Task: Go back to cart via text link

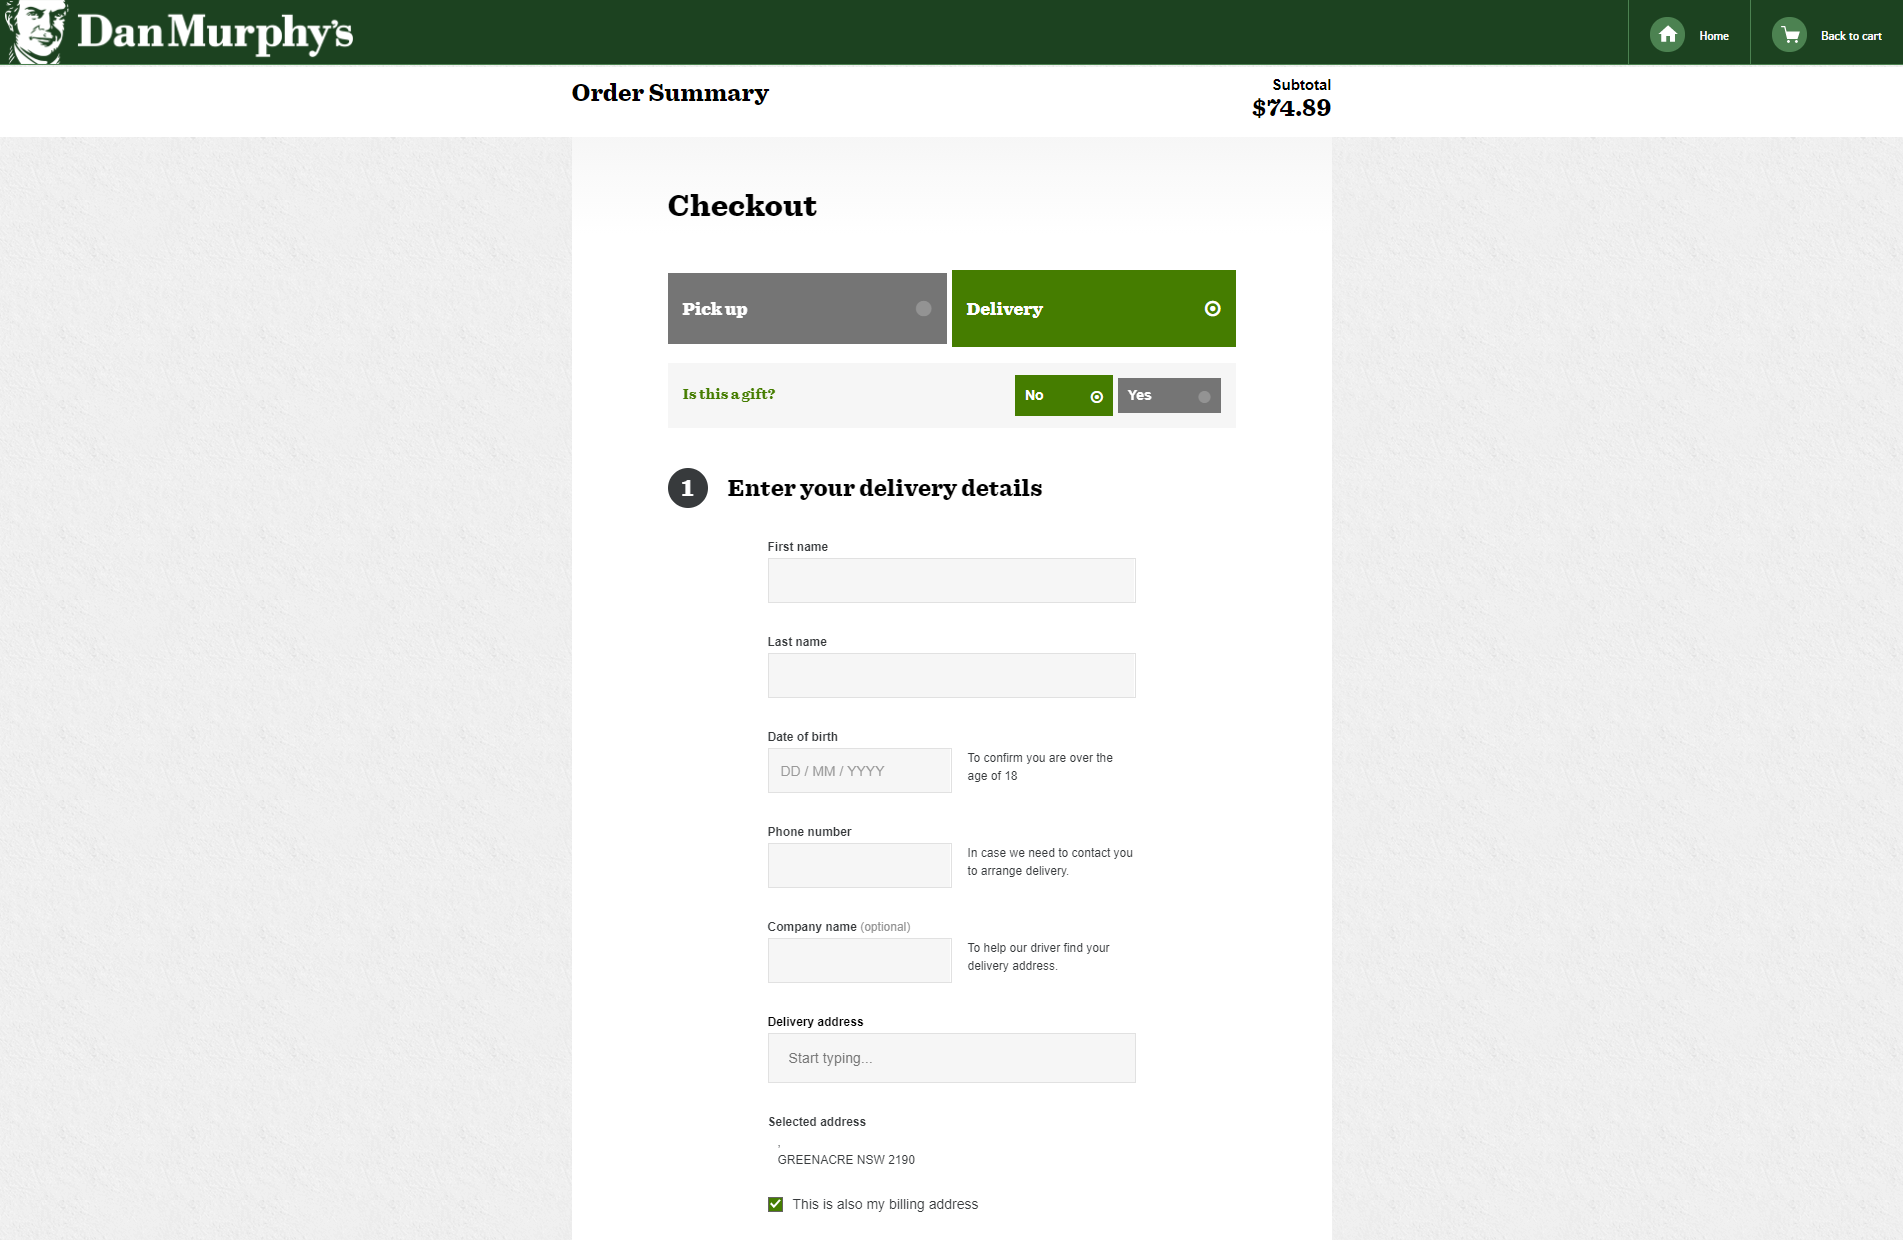Action: pyautogui.click(x=1850, y=36)
